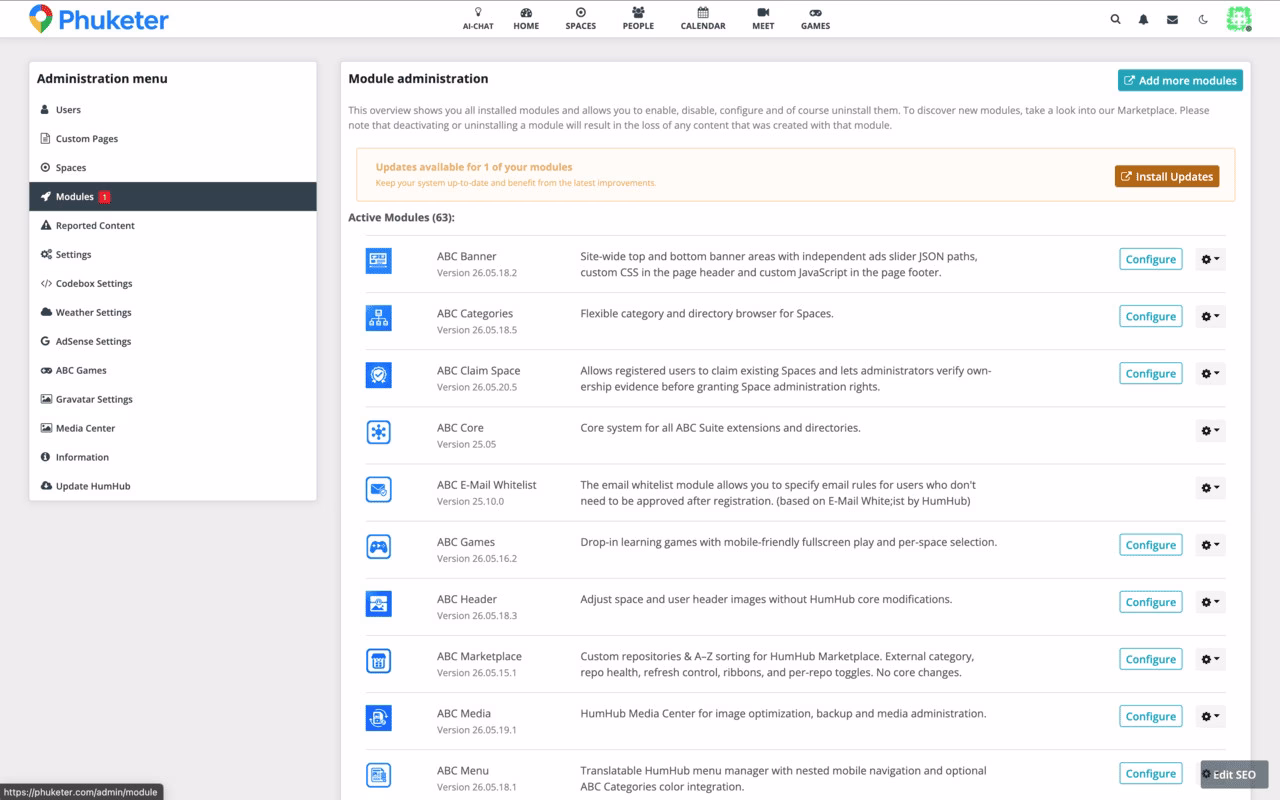Viewport: 1280px width, 800px height.
Task: Open messages envelope icon
Action: pyautogui.click(x=1172, y=19)
